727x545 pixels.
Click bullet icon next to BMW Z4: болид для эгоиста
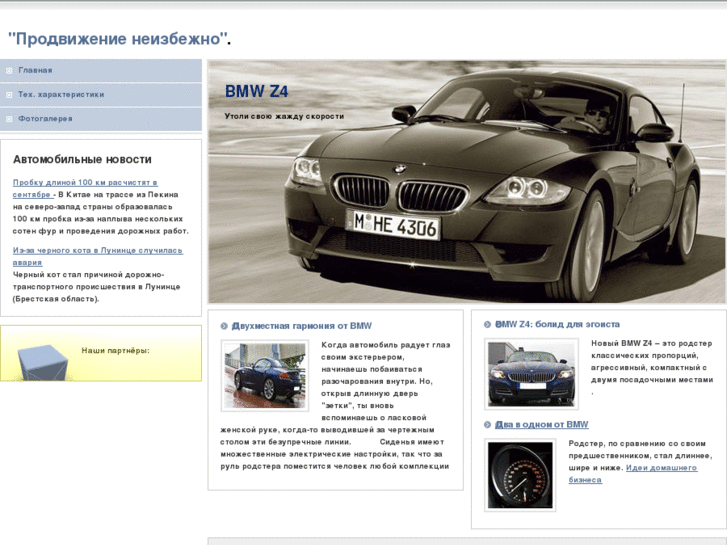point(487,325)
